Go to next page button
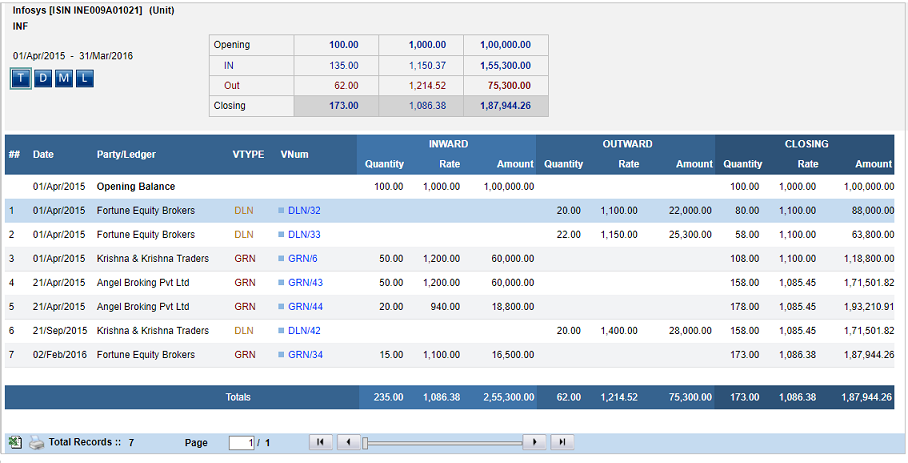Image resolution: width=908 pixels, height=463 pixels. coord(534,442)
